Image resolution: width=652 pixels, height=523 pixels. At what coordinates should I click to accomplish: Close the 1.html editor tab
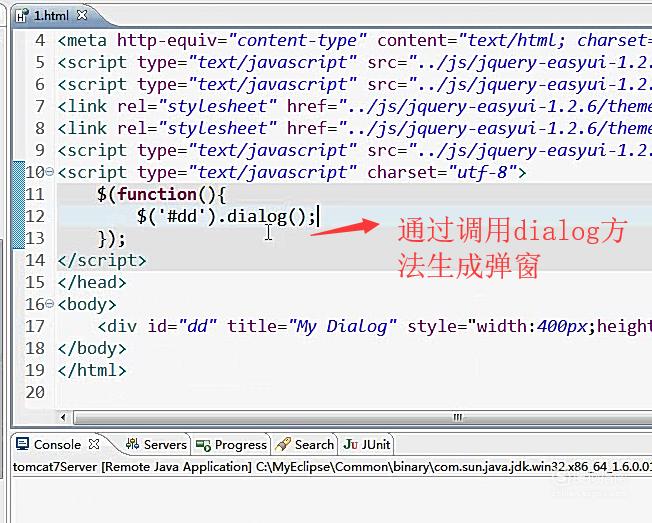pyautogui.click(x=82, y=15)
